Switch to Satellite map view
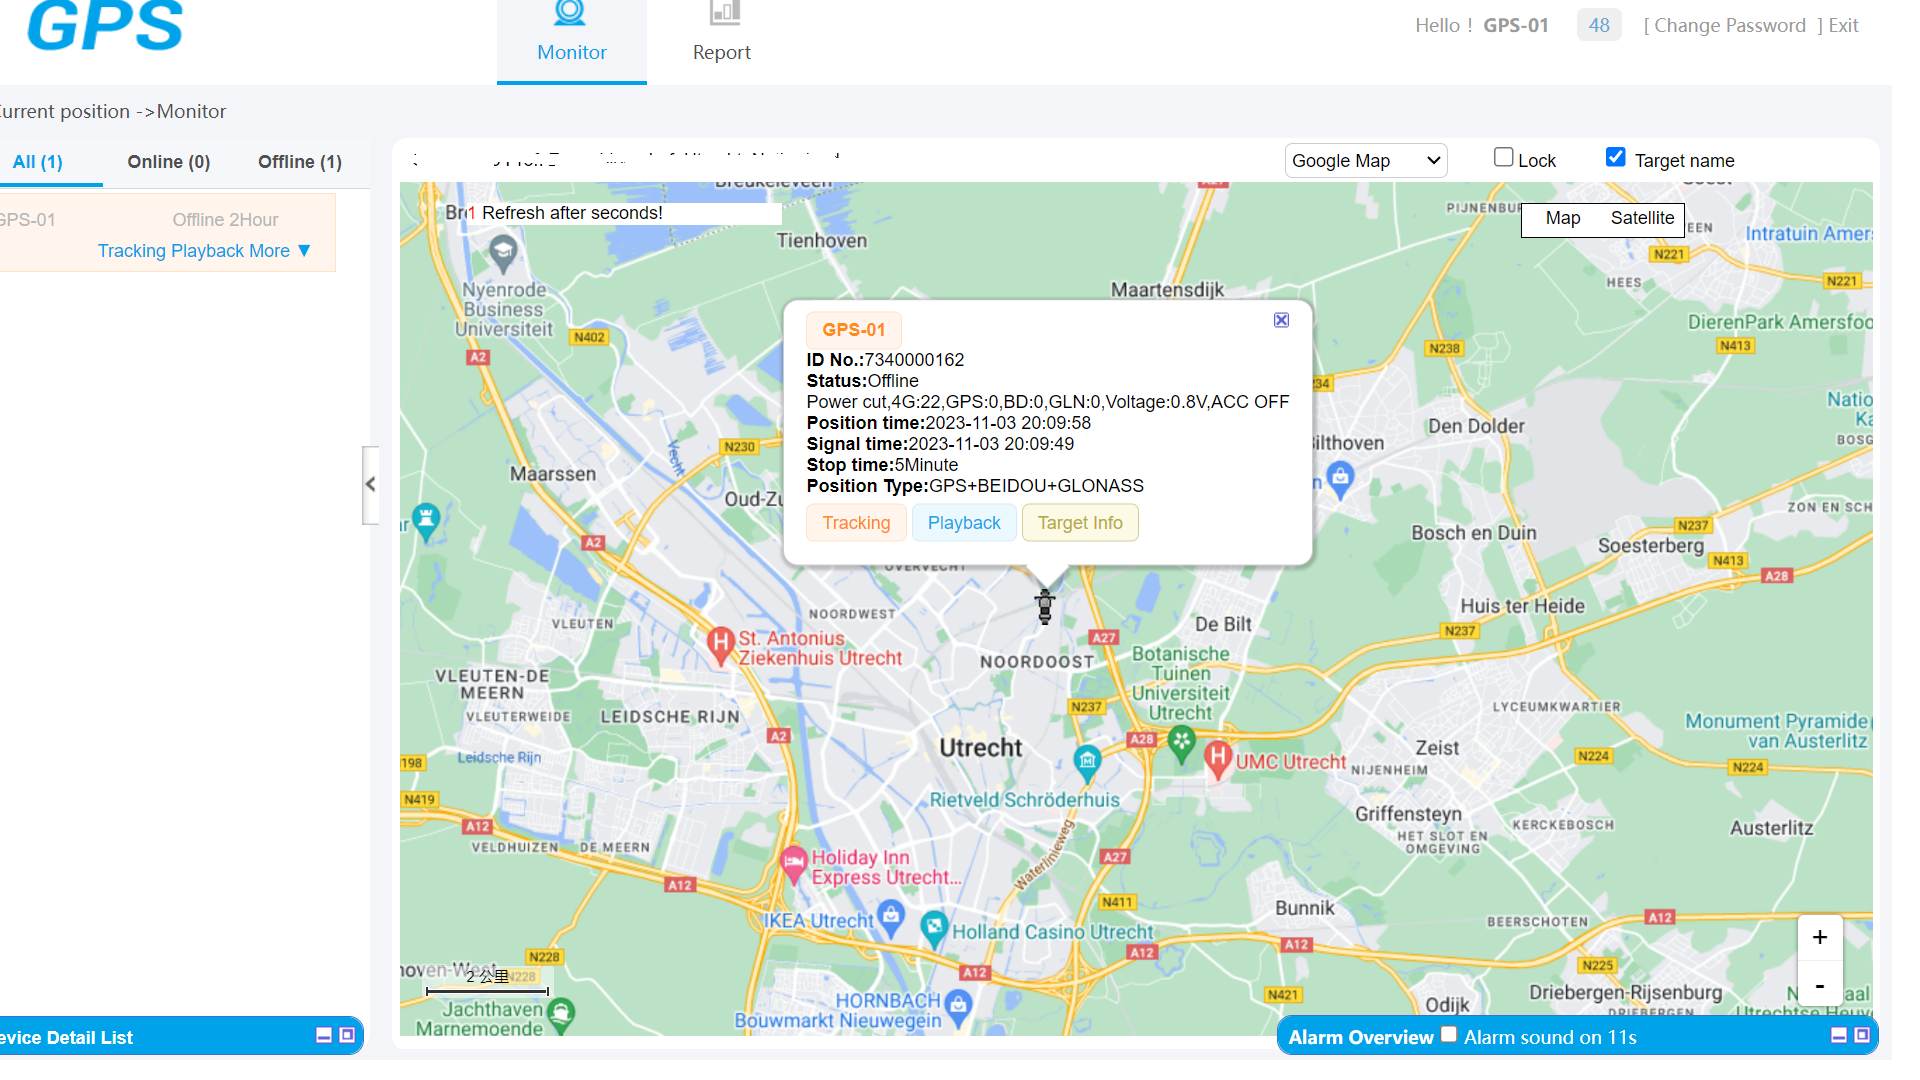Viewport: 1920px width, 1080px height. 1642,218
